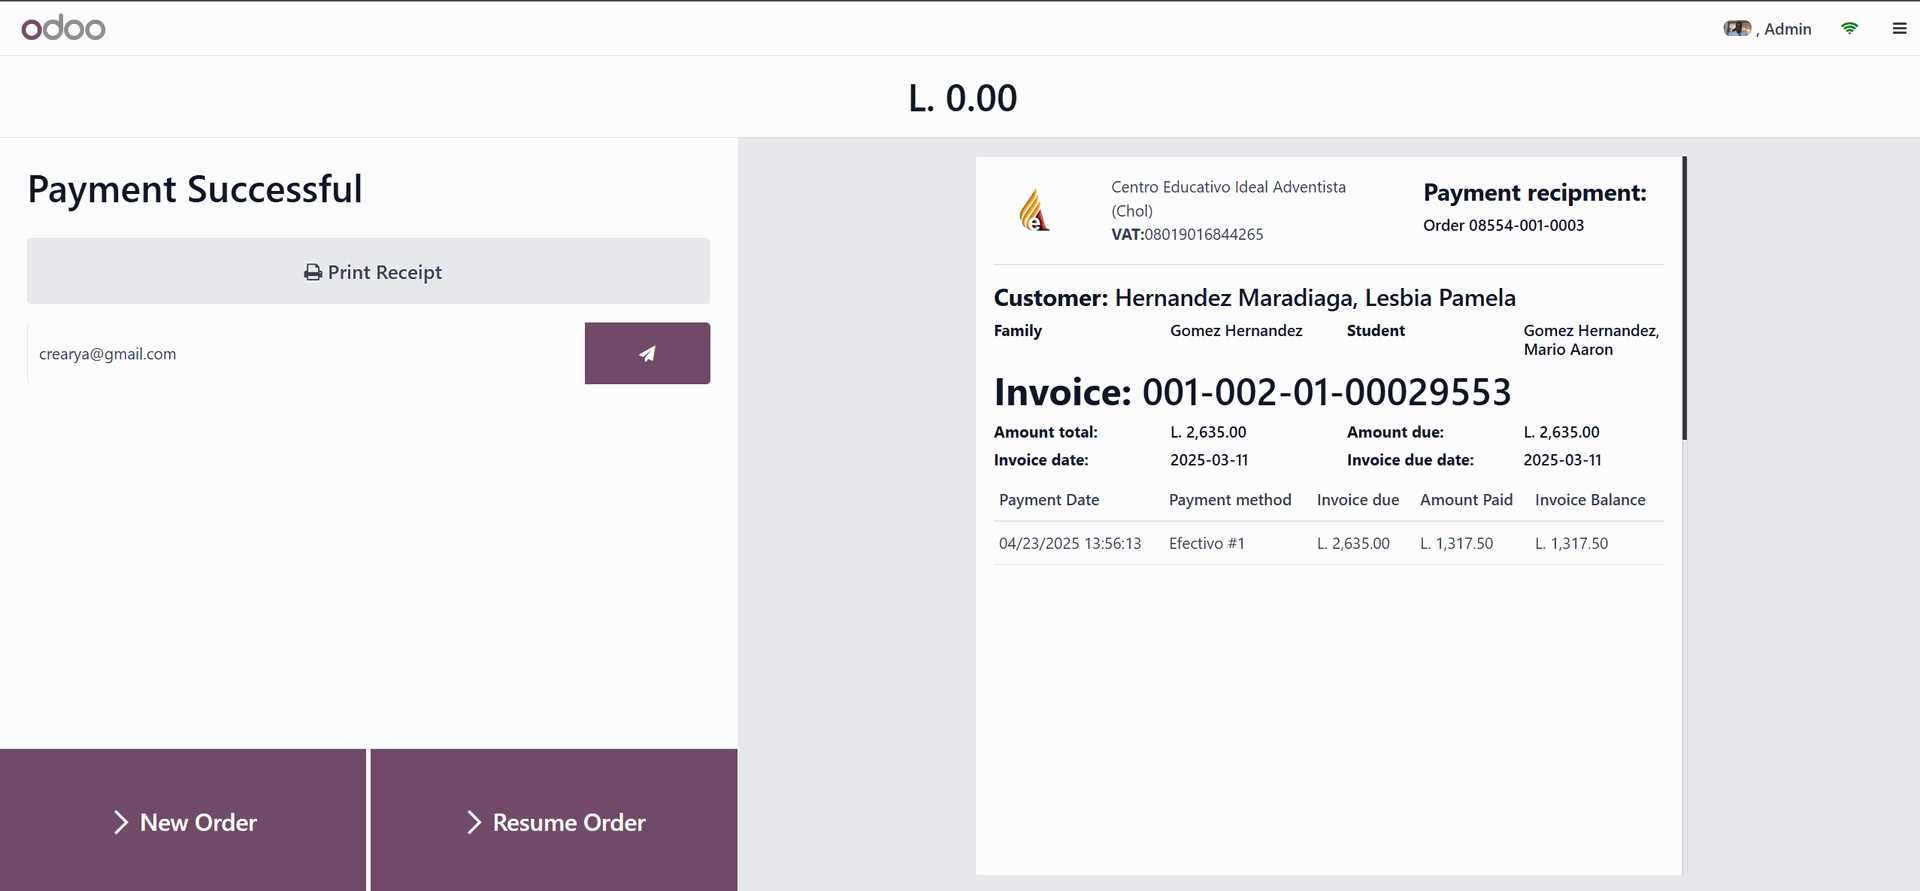Image resolution: width=1920 pixels, height=891 pixels.
Task: Click customer name Hernandez Maradiaga, Lesbia Pamela
Action: click(x=1315, y=298)
